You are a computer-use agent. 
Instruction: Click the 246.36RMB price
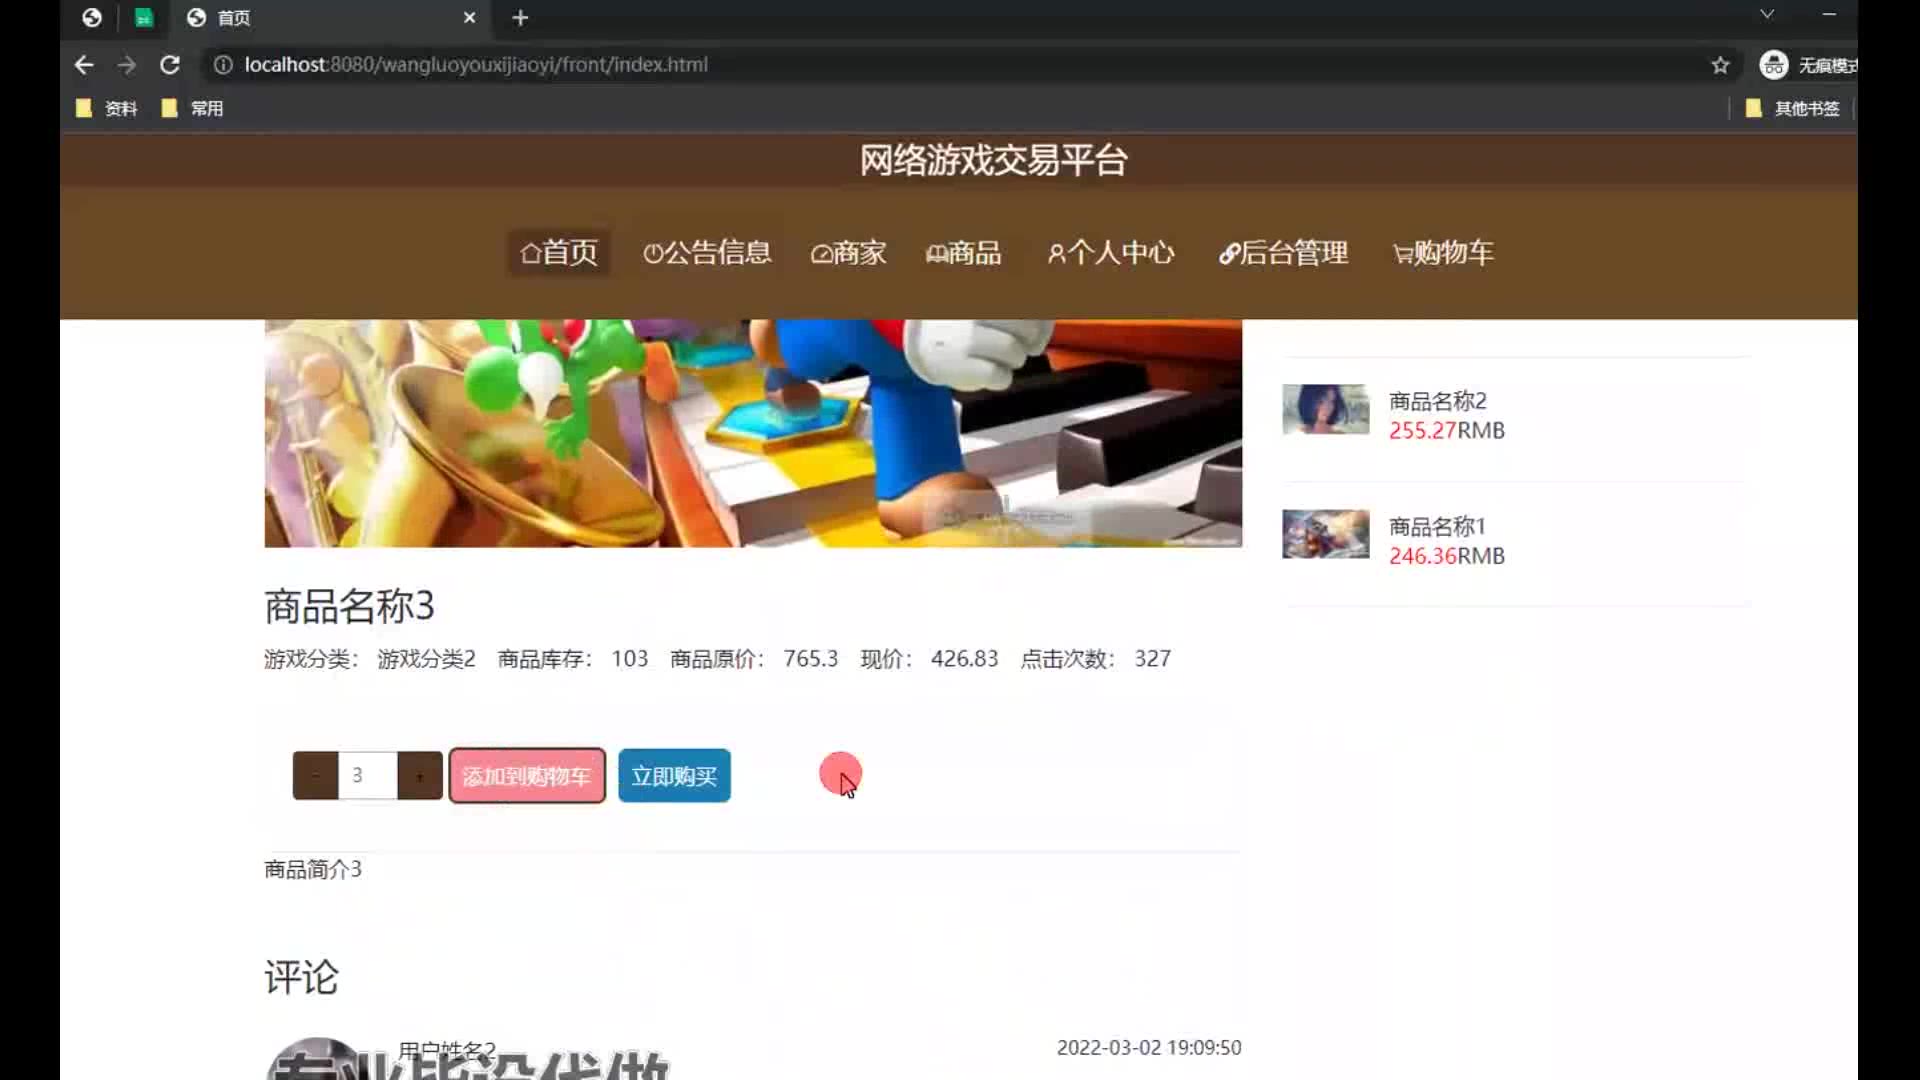1447,556
